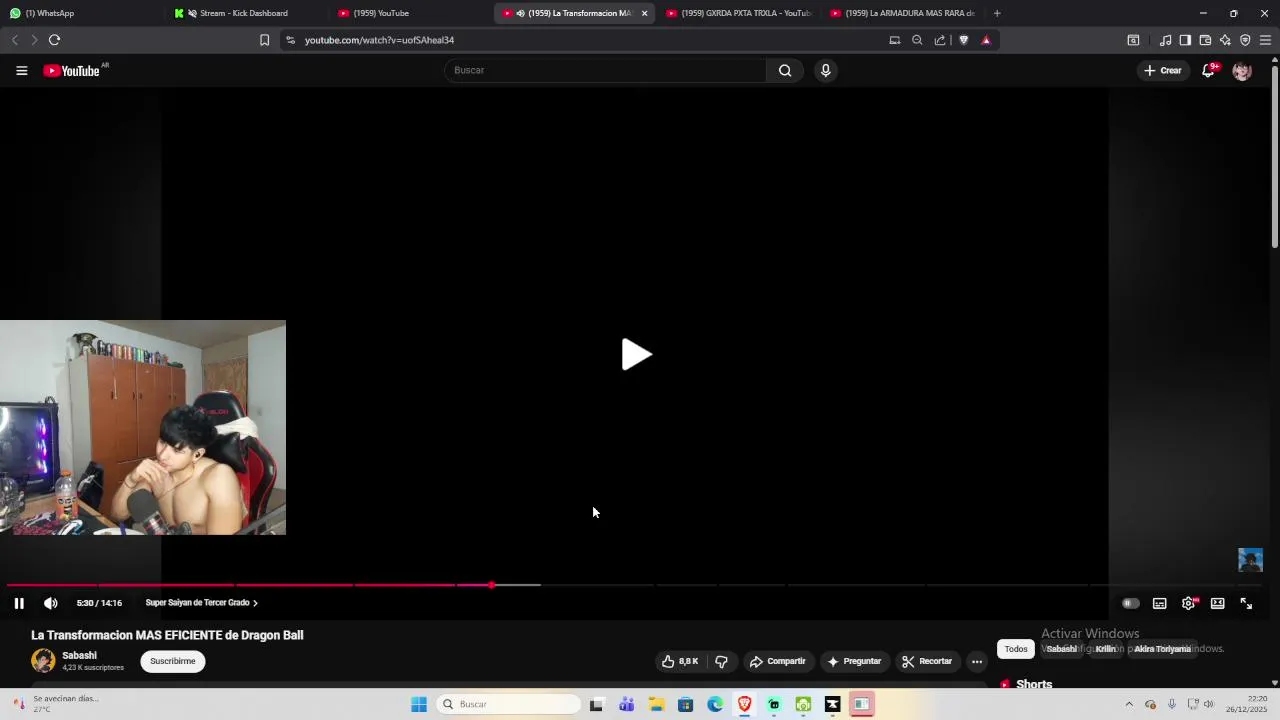Open the YouTube hamburger guide menu
The height and width of the screenshot is (720, 1280).
point(21,71)
